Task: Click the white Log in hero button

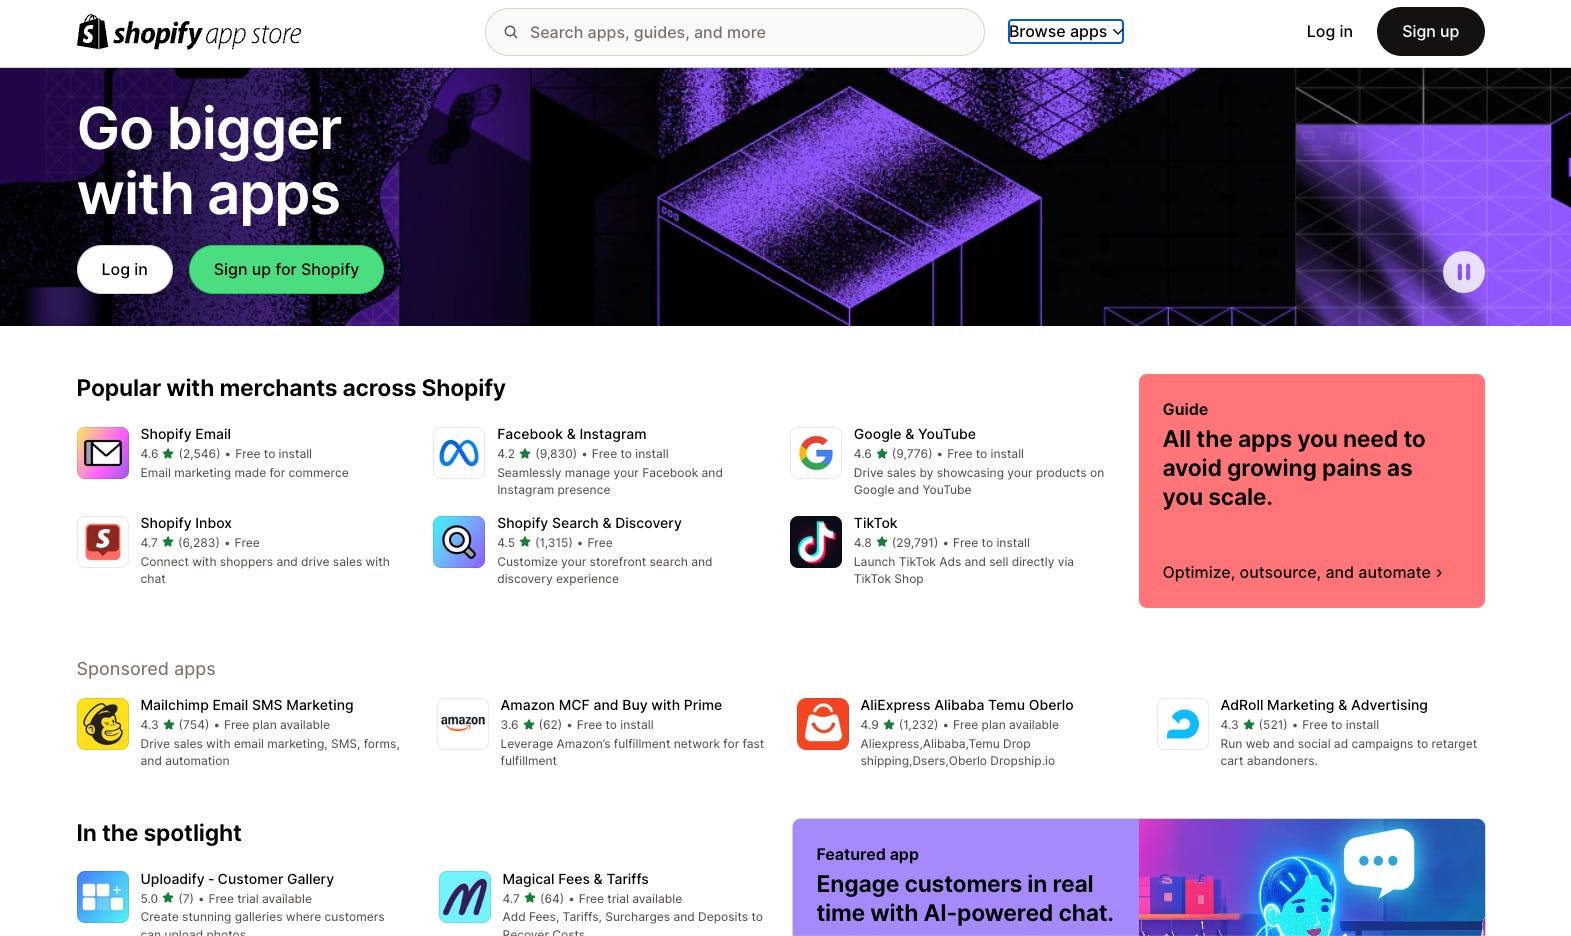Action: (125, 270)
